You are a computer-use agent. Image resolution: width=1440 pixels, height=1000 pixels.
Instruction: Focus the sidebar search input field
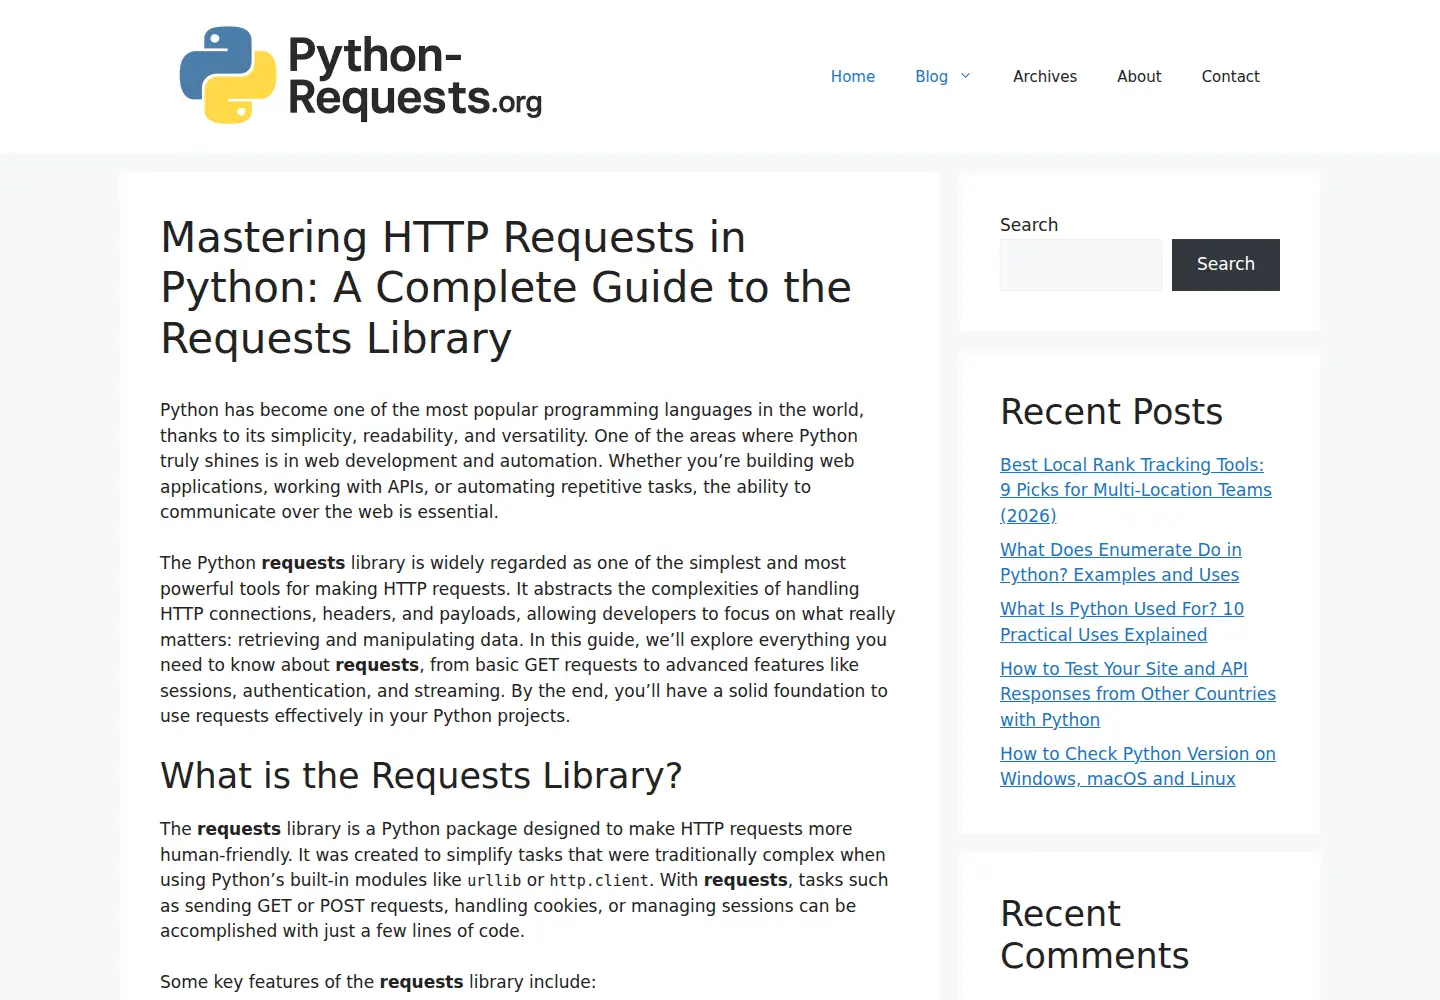[x=1081, y=265]
